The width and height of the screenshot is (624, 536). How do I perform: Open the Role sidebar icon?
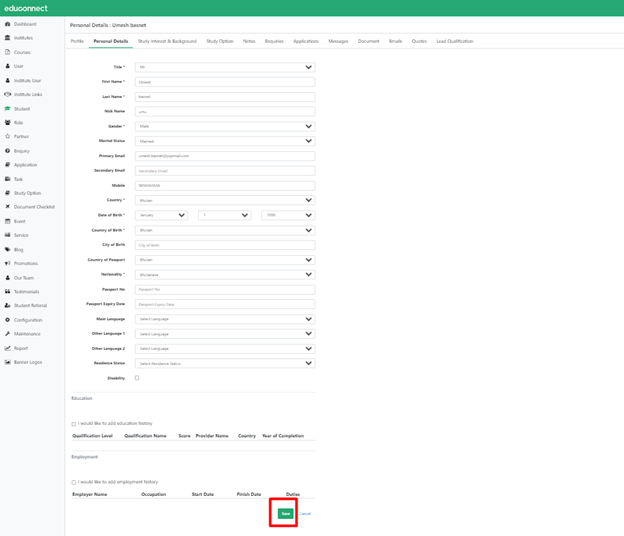click(x=7, y=123)
